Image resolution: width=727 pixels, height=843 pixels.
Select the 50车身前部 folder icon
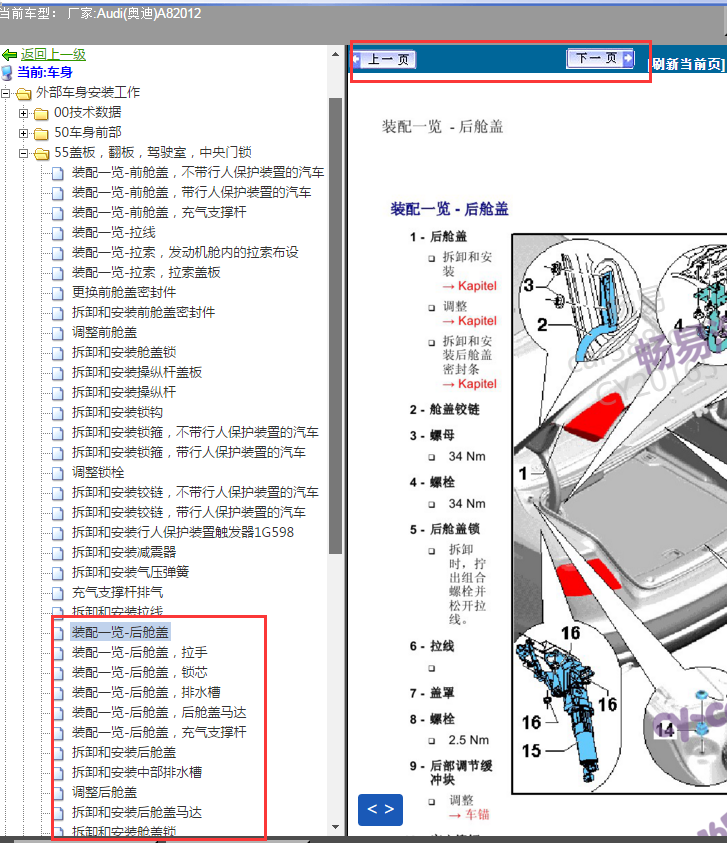(x=41, y=133)
